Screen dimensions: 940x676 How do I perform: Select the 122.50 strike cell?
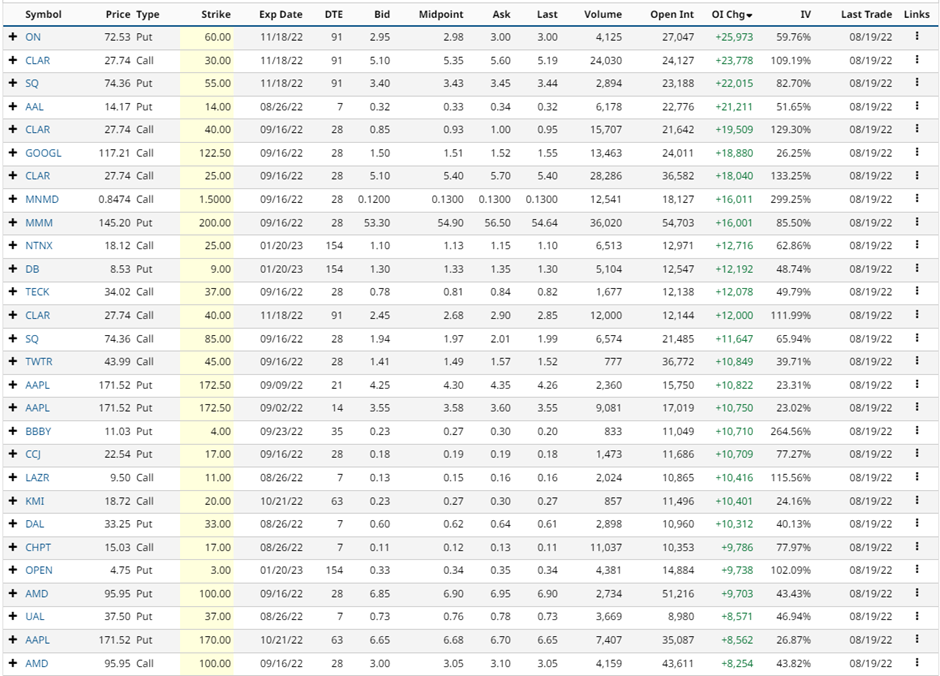click(x=215, y=153)
